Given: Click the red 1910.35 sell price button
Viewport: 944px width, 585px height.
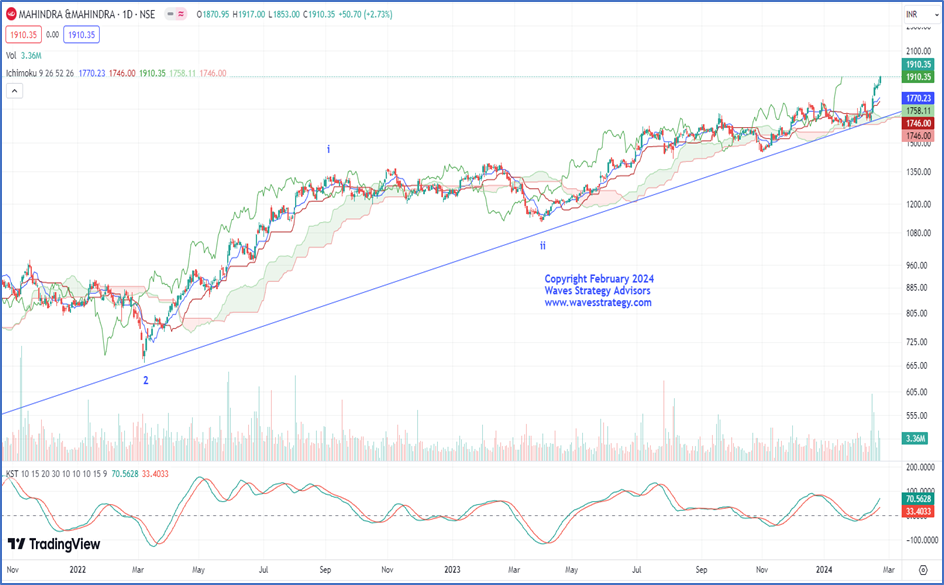Looking at the screenshot, I should tap(23, 35).
